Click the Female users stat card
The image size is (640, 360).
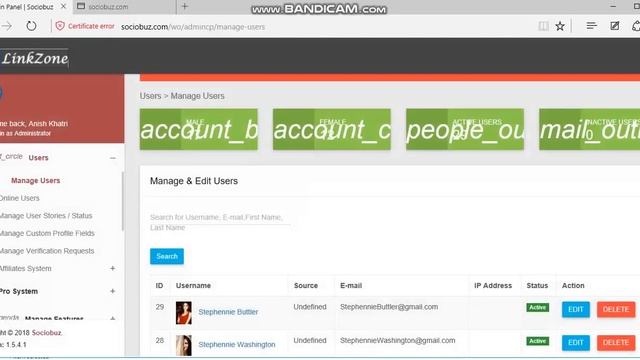pos(332,129)
